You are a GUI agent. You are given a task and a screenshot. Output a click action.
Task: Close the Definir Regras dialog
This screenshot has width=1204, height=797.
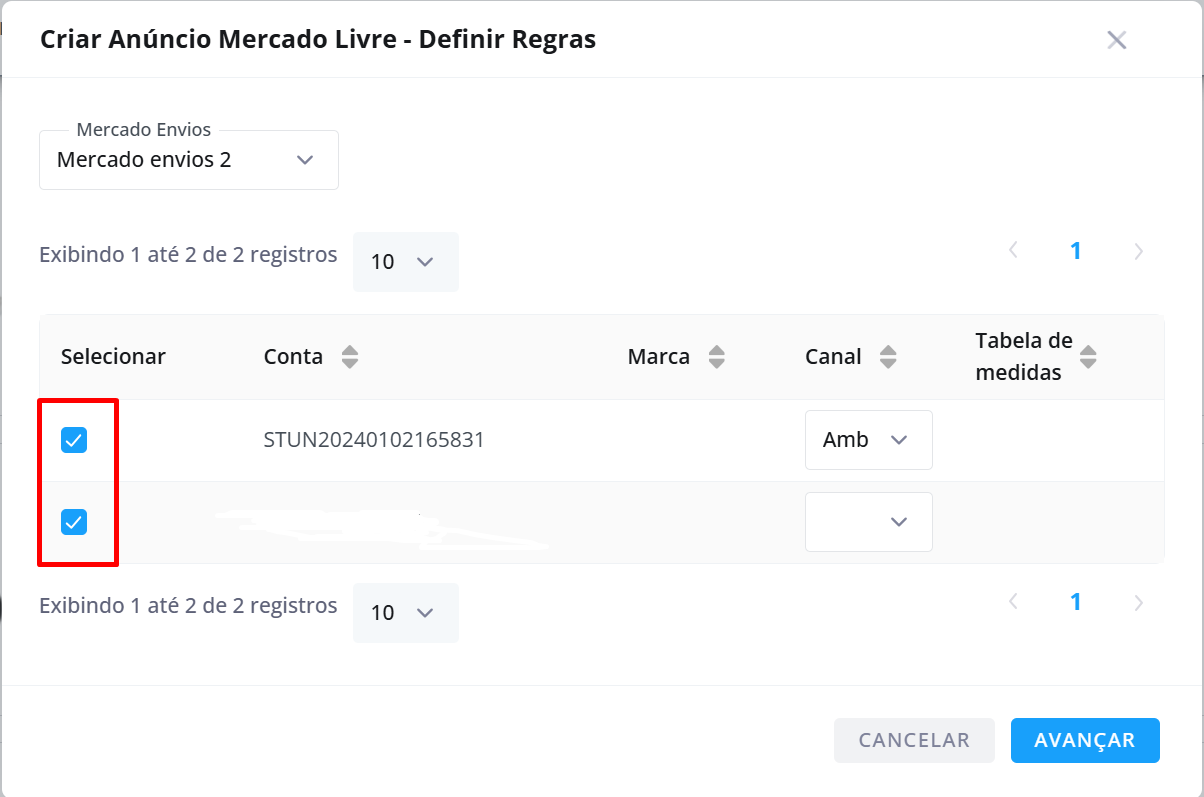(x=1117, y=40)
